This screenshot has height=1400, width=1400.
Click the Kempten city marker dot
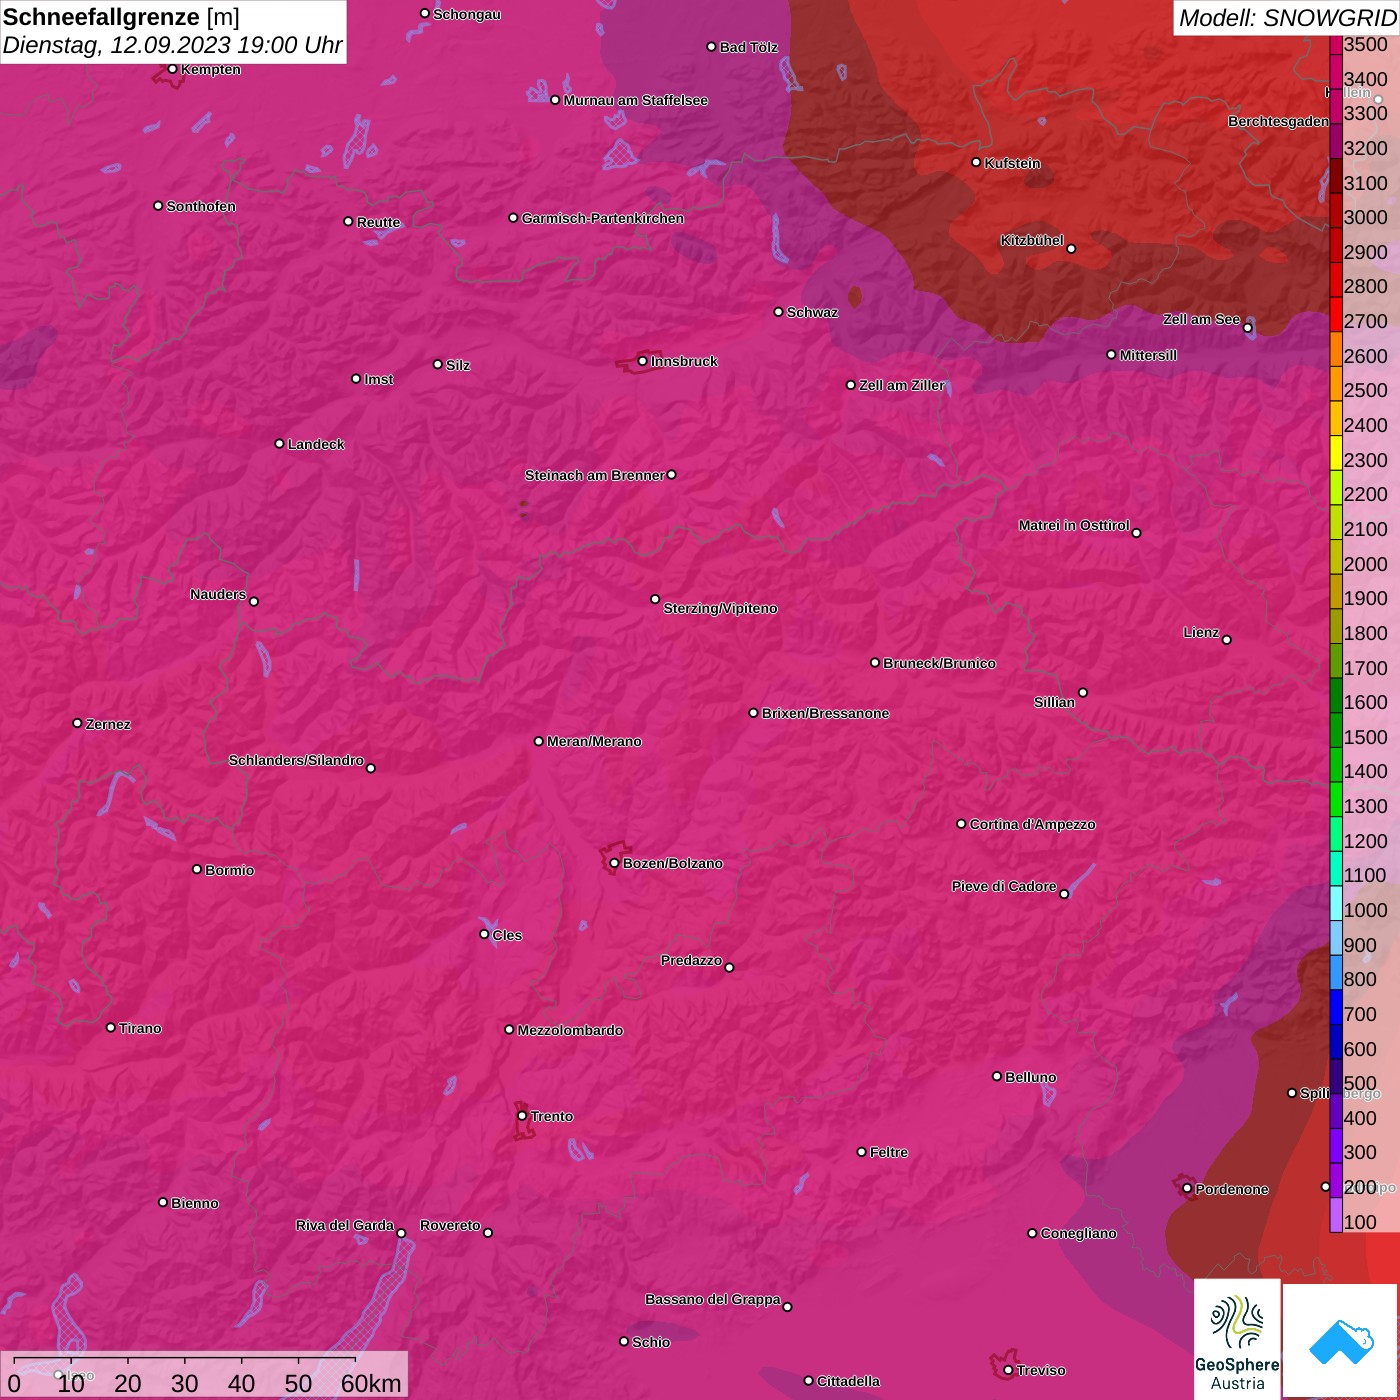pos(172,69)
